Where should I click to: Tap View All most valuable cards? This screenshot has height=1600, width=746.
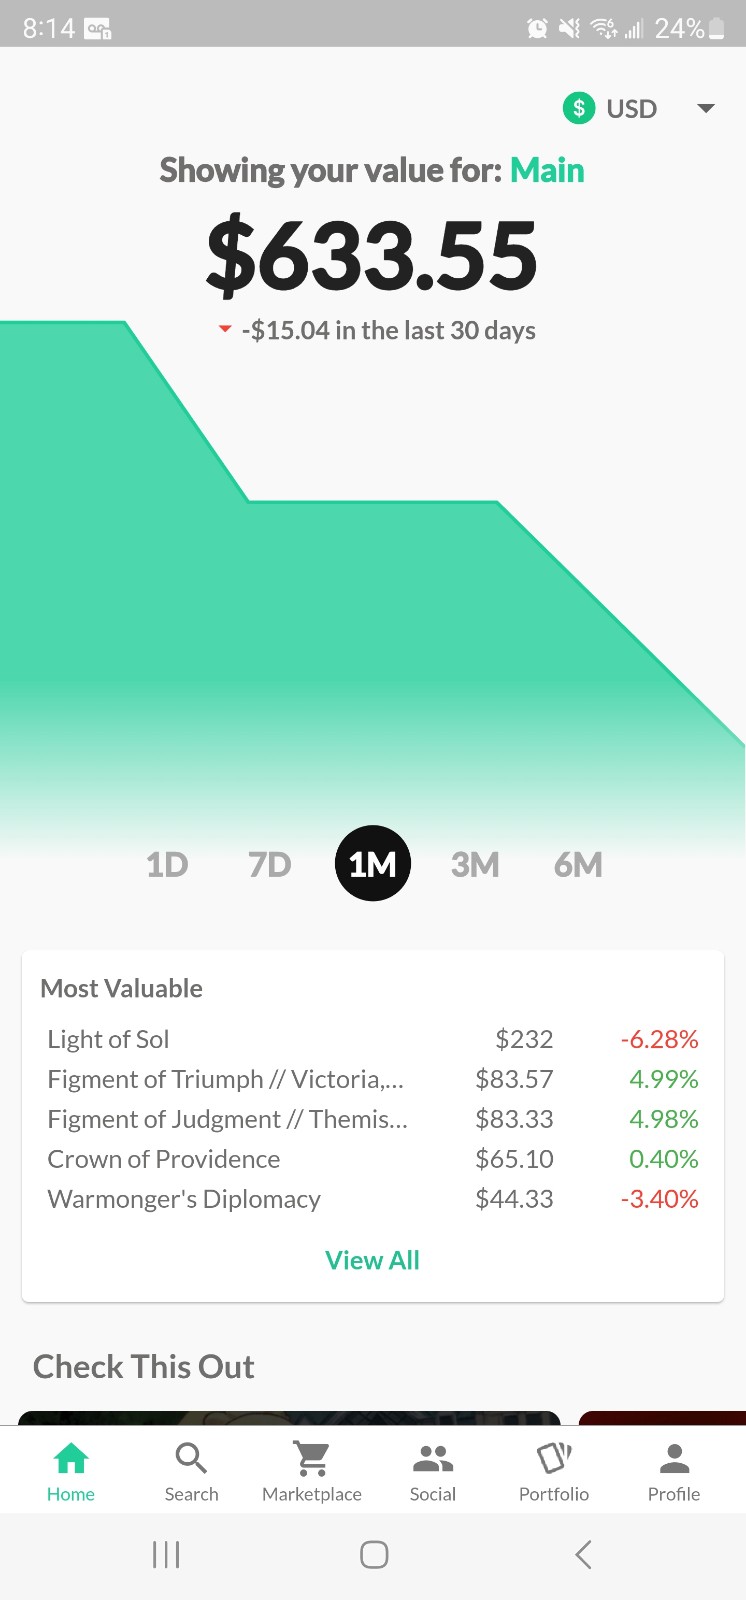(372, 1260)
